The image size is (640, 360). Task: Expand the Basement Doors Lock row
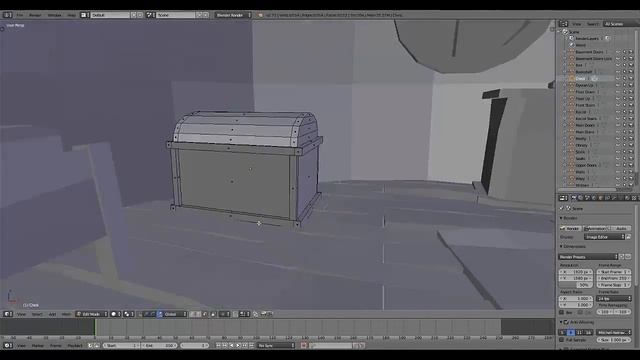(x=565, y=58)
